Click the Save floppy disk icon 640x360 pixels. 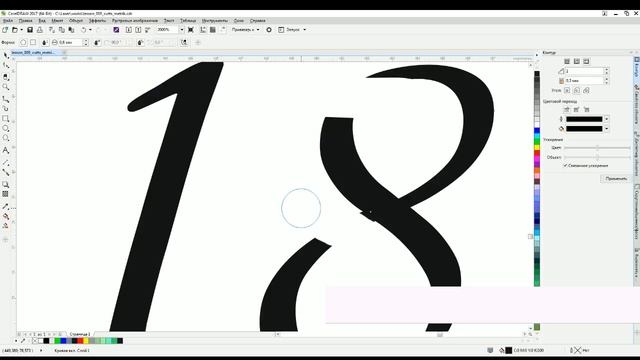tap(30, 30)
